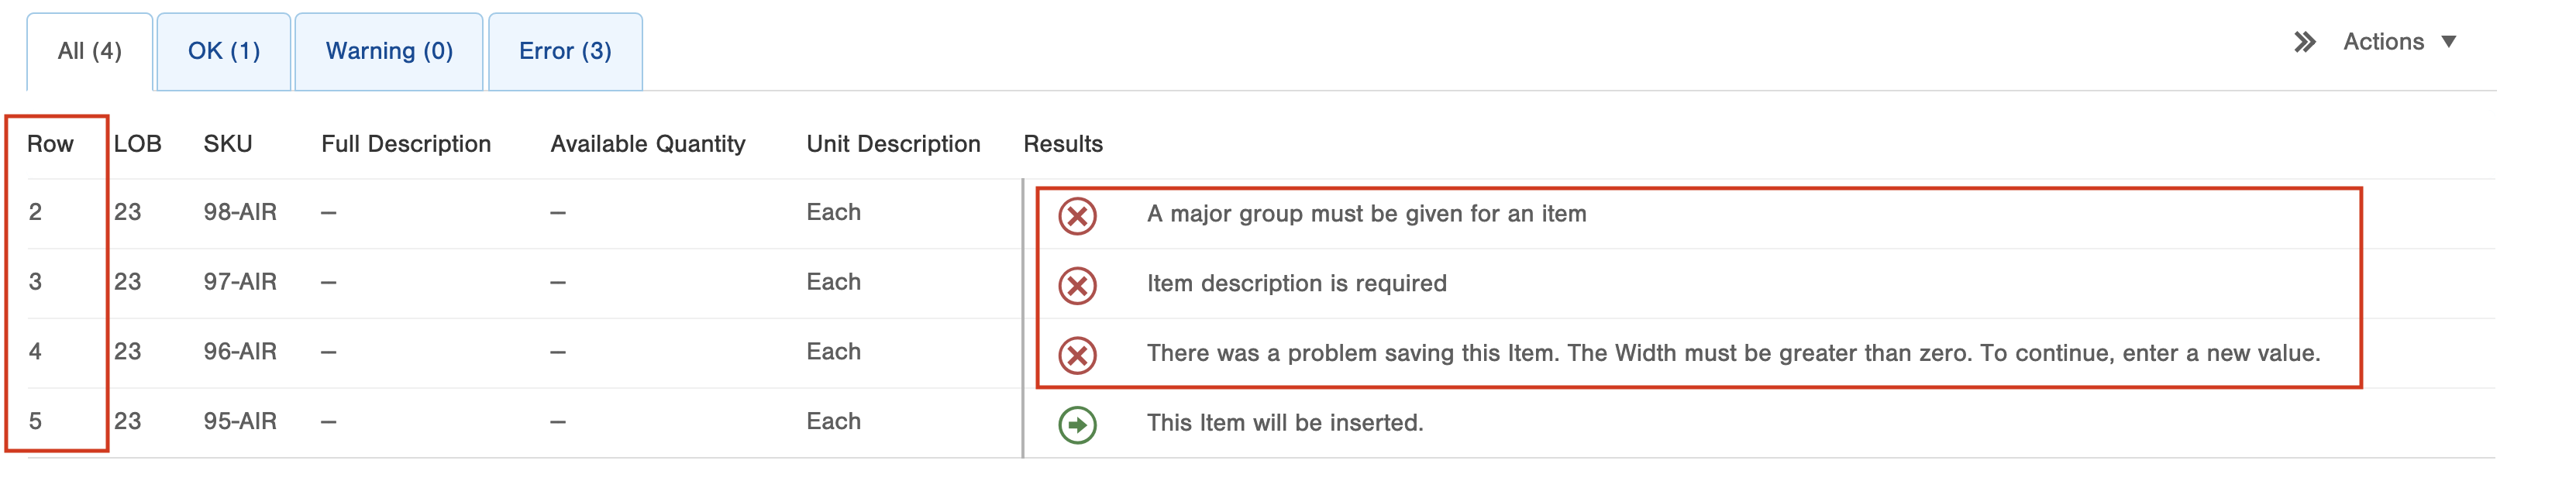Click the green insert arrow icon for 95-AIR

click(x=1077, y=425)
